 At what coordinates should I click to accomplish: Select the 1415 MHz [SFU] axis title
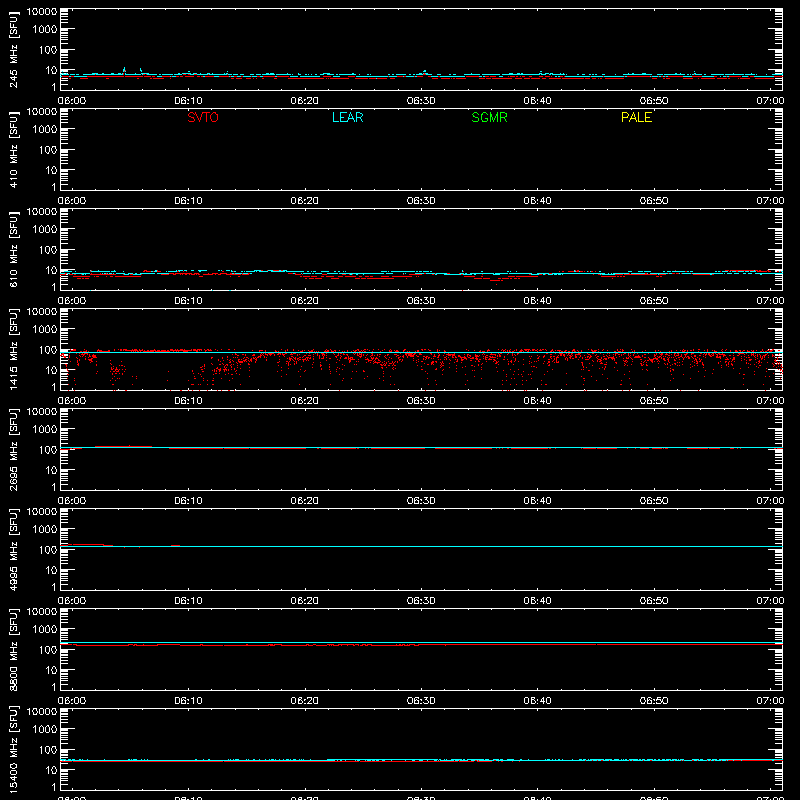pyautogui.click(x=14, y=350)
